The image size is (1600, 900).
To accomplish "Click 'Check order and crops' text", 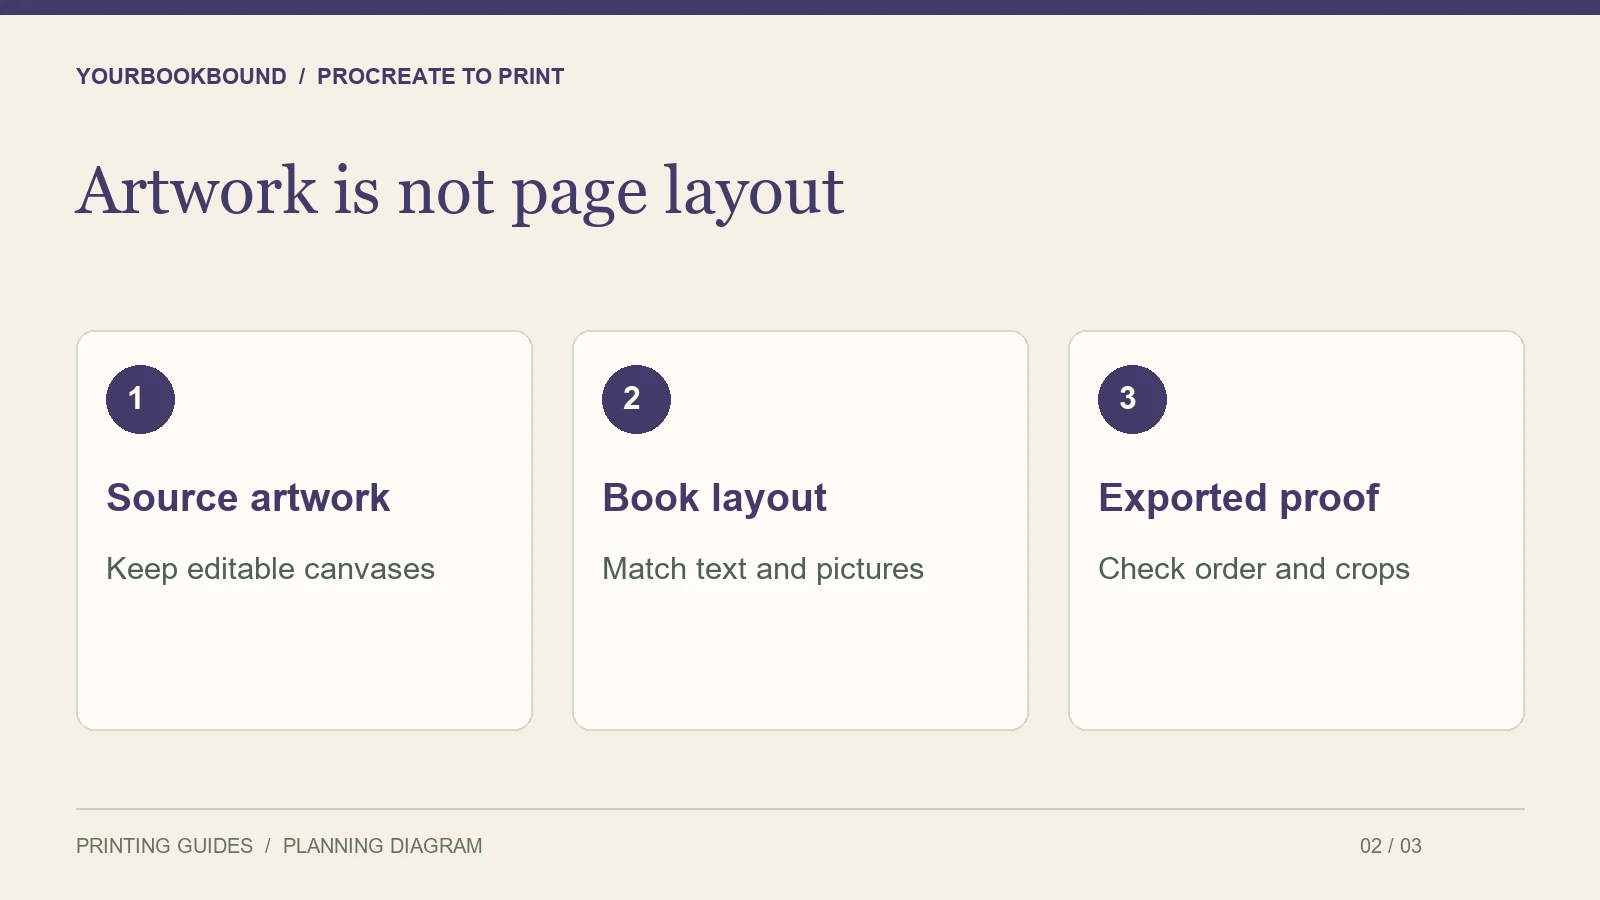I will click(x=1254, y=569).
